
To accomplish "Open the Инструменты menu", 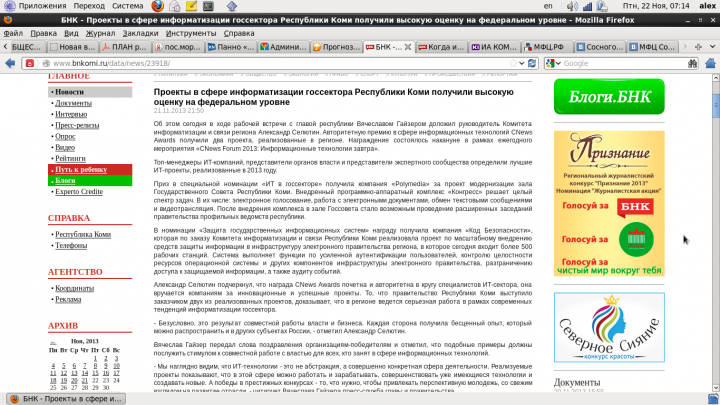I will click(x=191, y=33).
